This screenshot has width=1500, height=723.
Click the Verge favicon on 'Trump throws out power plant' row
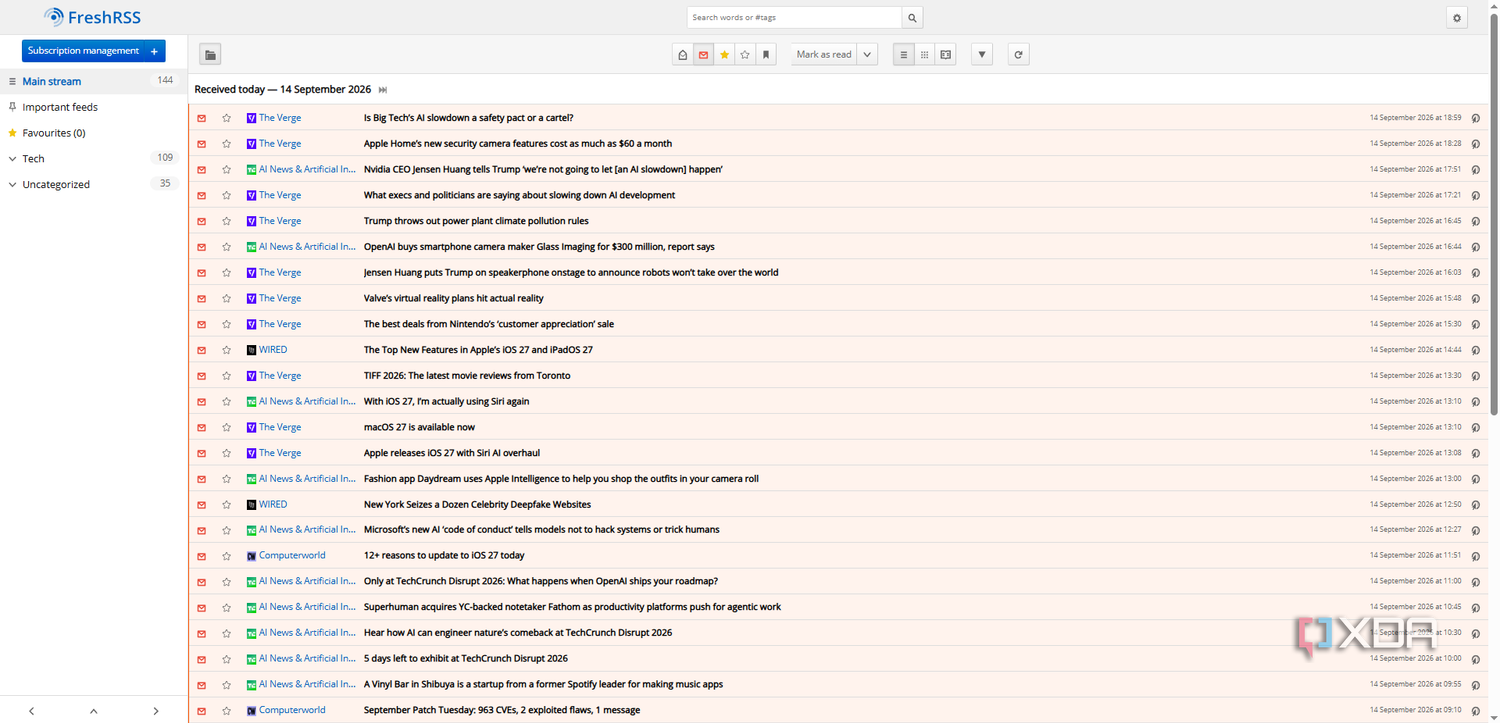coord(252,221)
